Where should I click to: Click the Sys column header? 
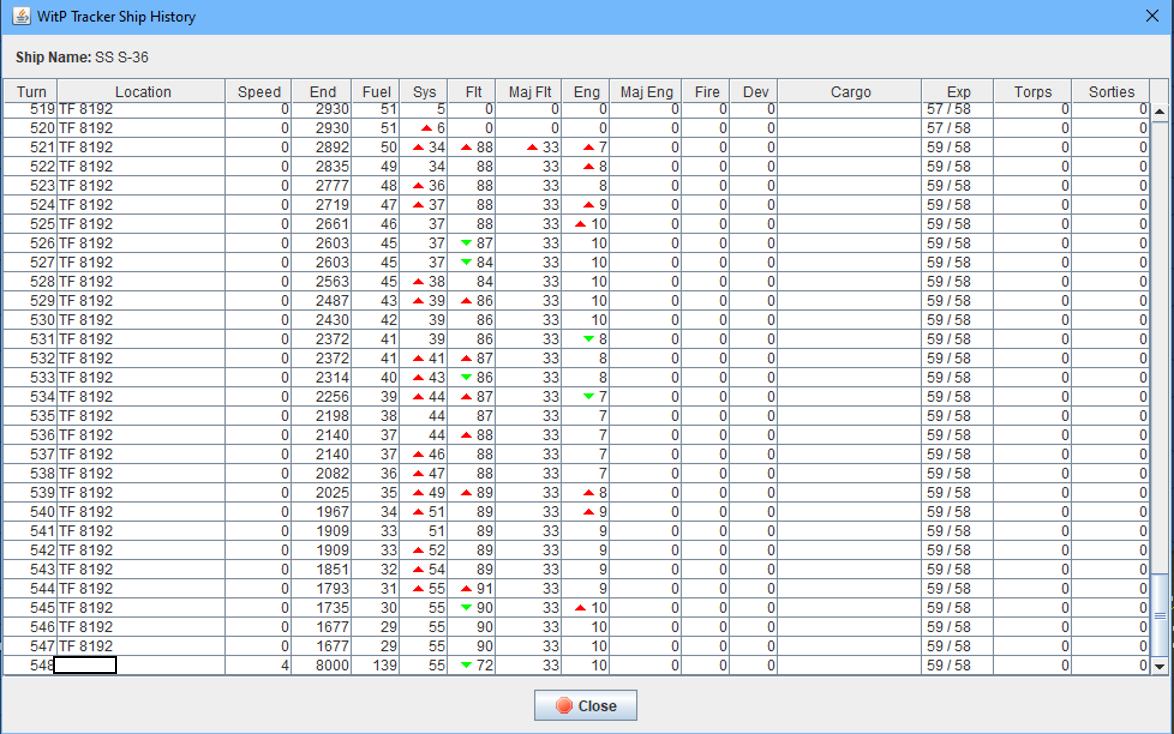(x=424, y=92)
